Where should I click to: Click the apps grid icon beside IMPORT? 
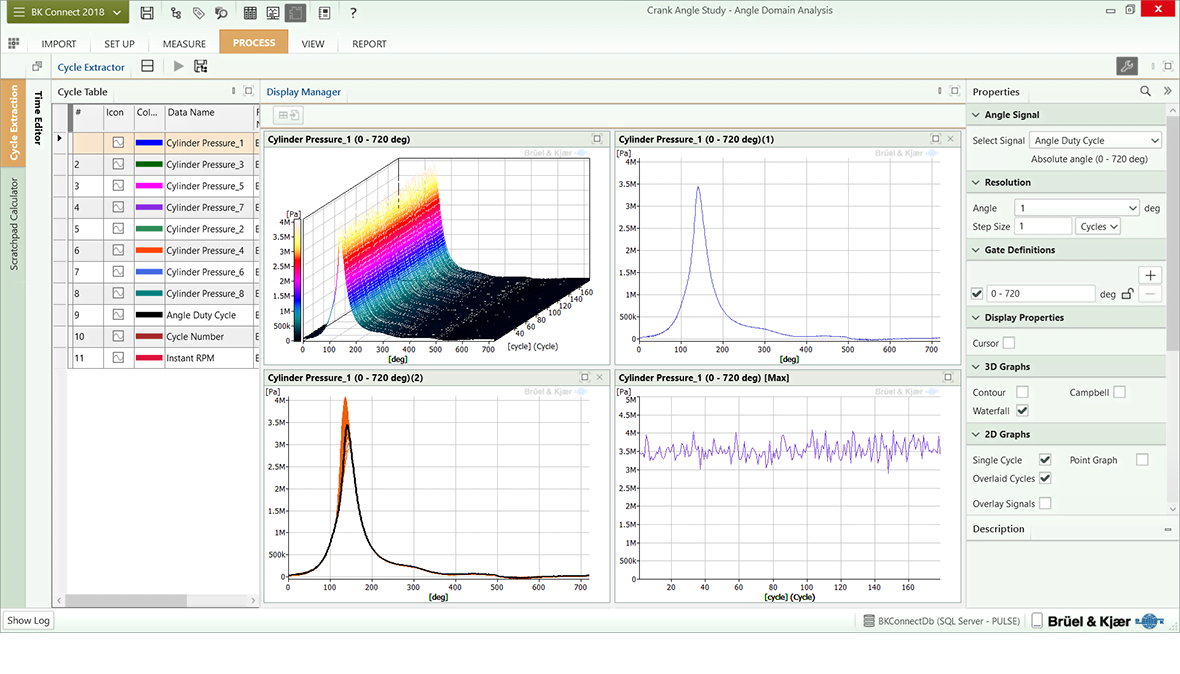pos(14,44)
